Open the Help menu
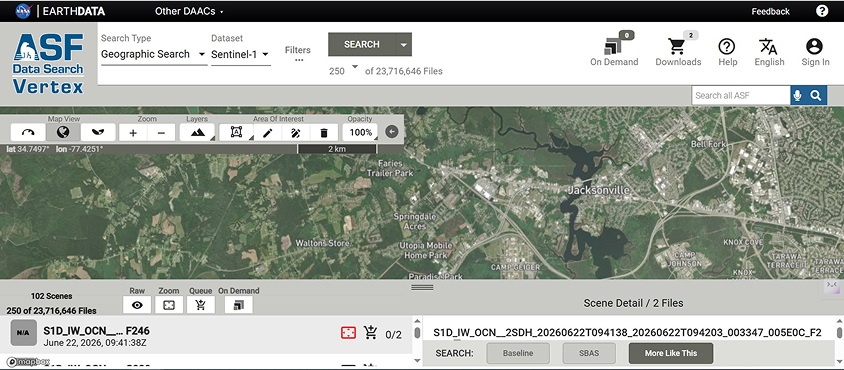This screenshot has width=844, height=370. (x=727, y=52)
